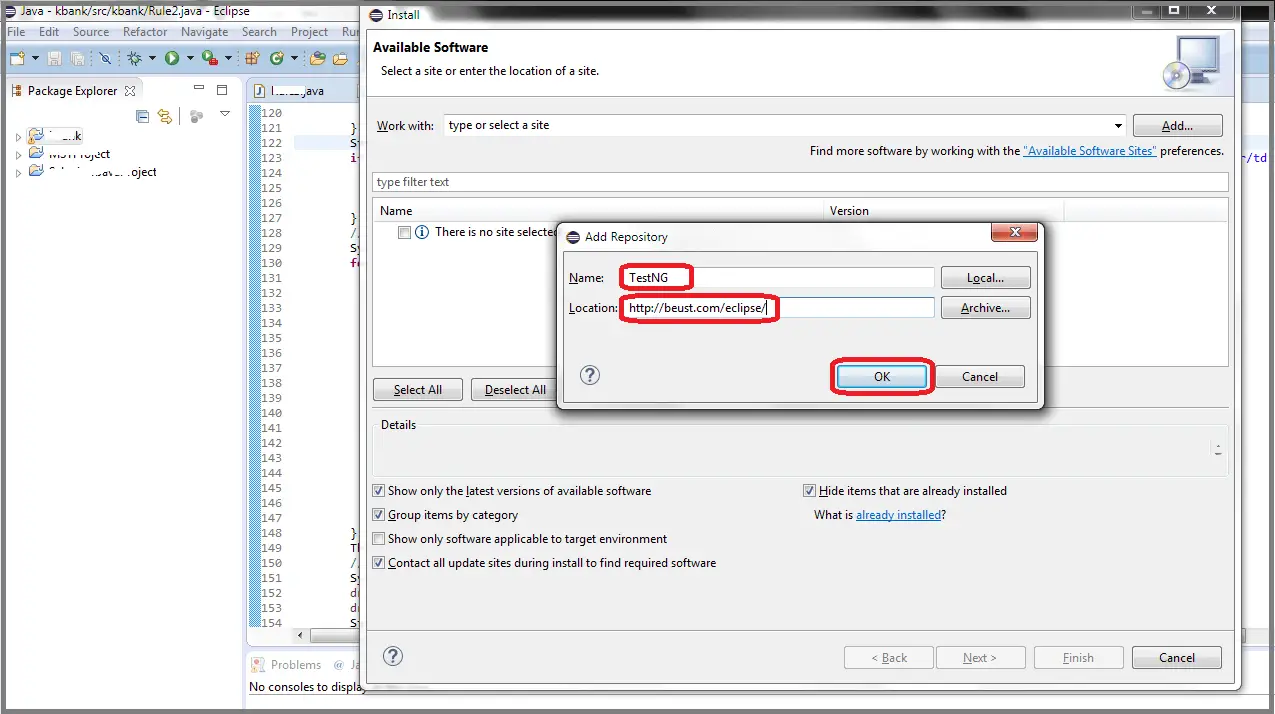
Task: Toggle Hide items that are already installed
Action: pyautogui.click(x=809, y=491)
